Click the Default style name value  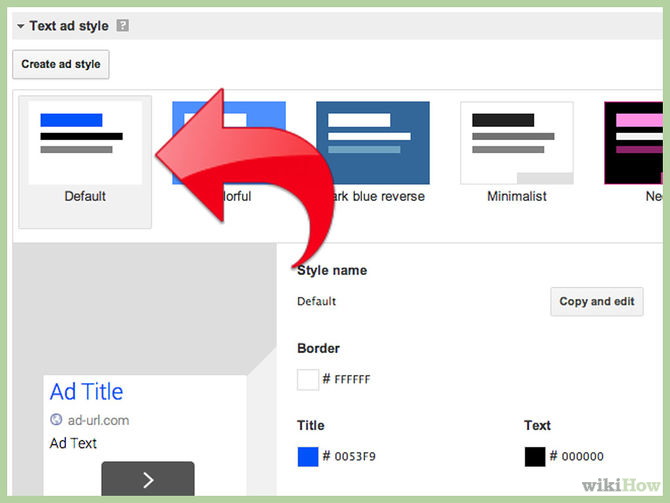pyautogui.click(x=317, y=301)
